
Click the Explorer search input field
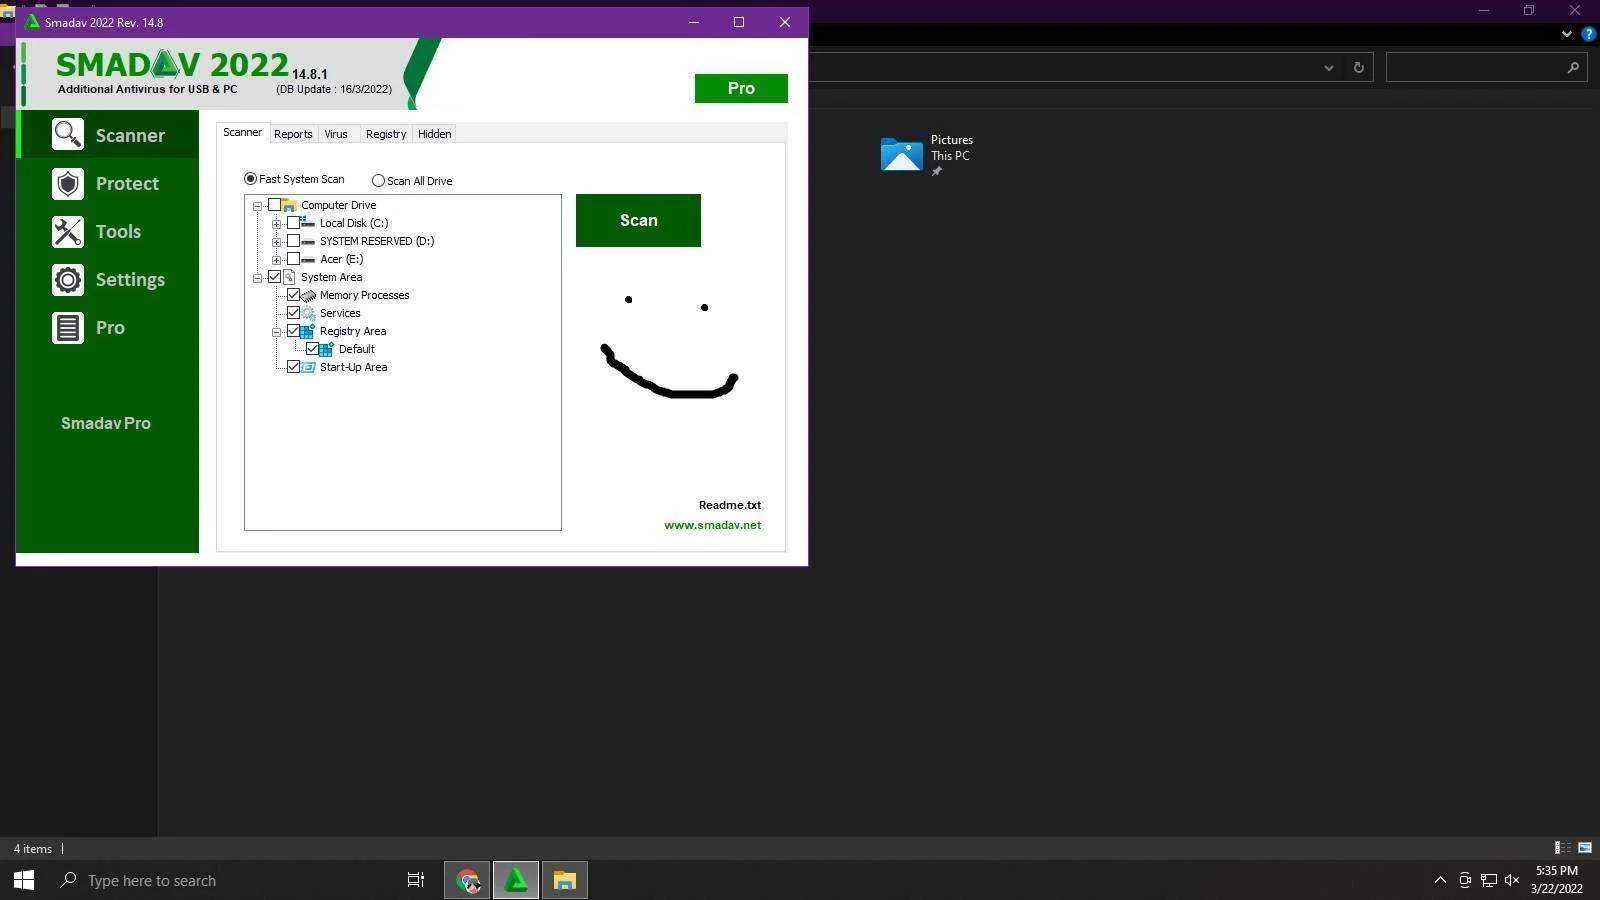1486,67
